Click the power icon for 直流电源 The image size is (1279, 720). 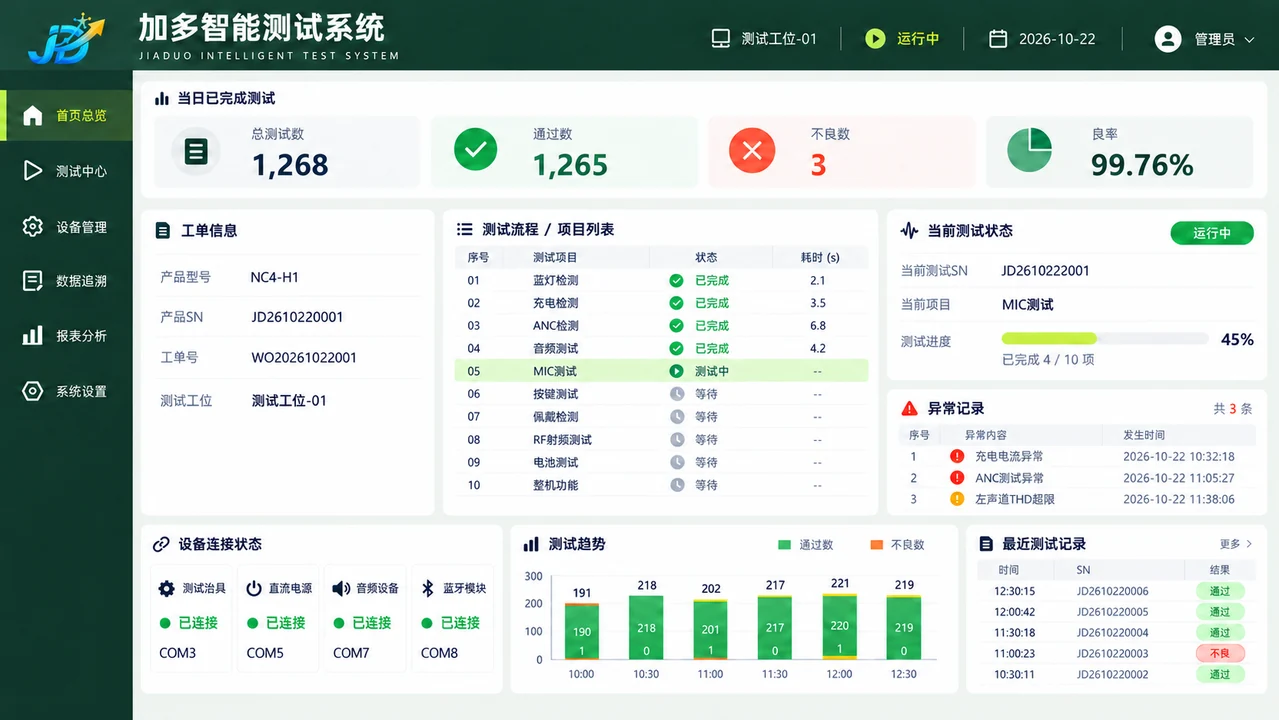click(254, 588)
